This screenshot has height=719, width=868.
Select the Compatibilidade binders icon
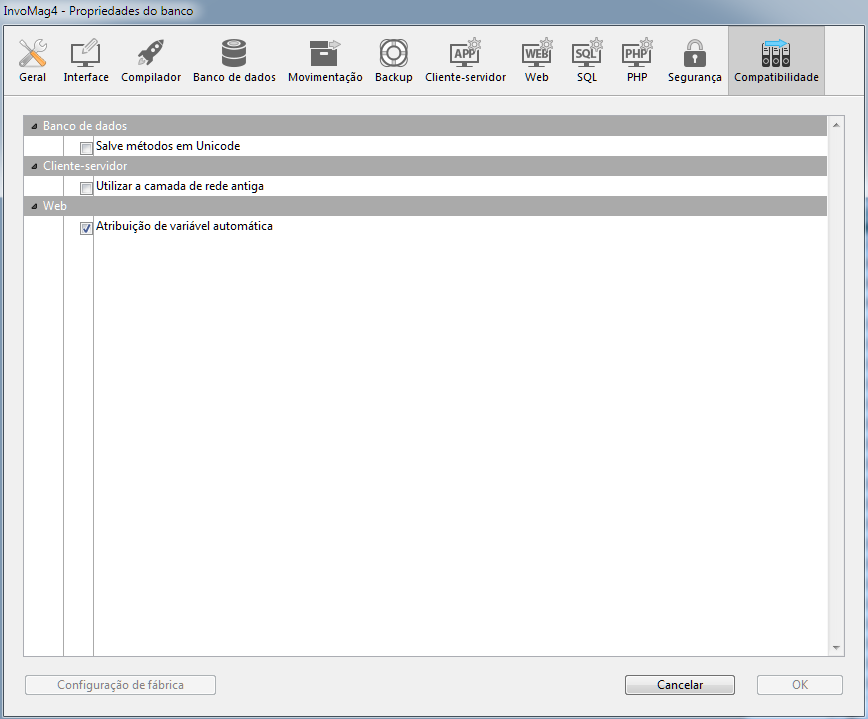pos(776,53)
